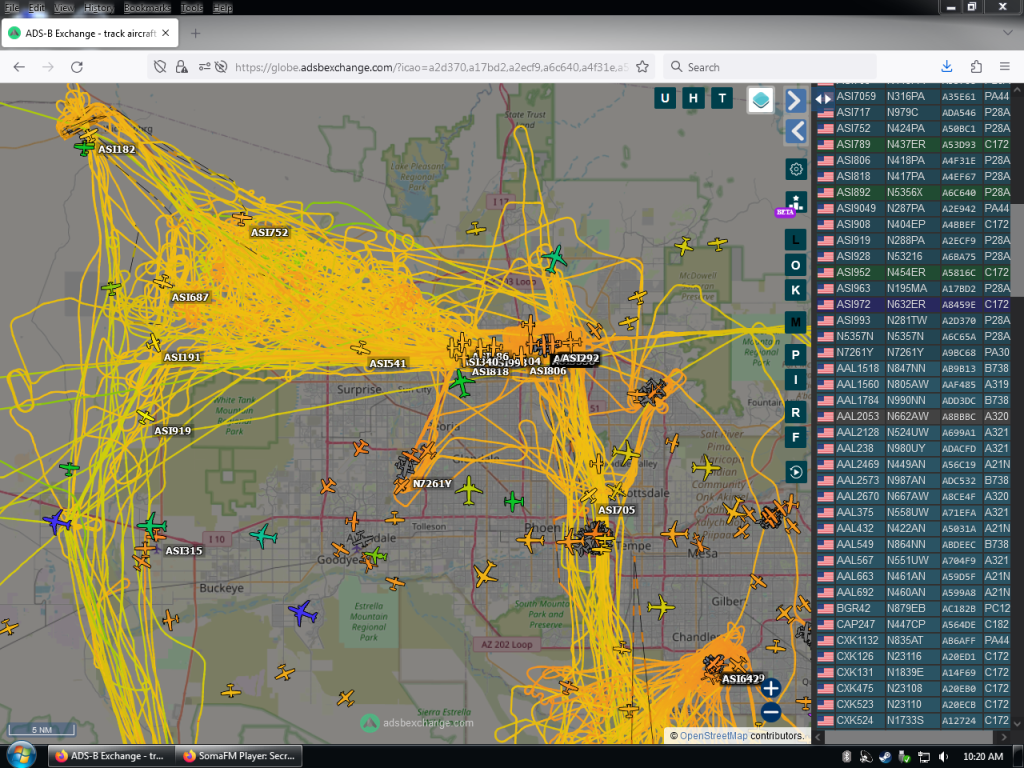Zoom in with plus button
This screenshot has height=768, width=1024.
771,688
